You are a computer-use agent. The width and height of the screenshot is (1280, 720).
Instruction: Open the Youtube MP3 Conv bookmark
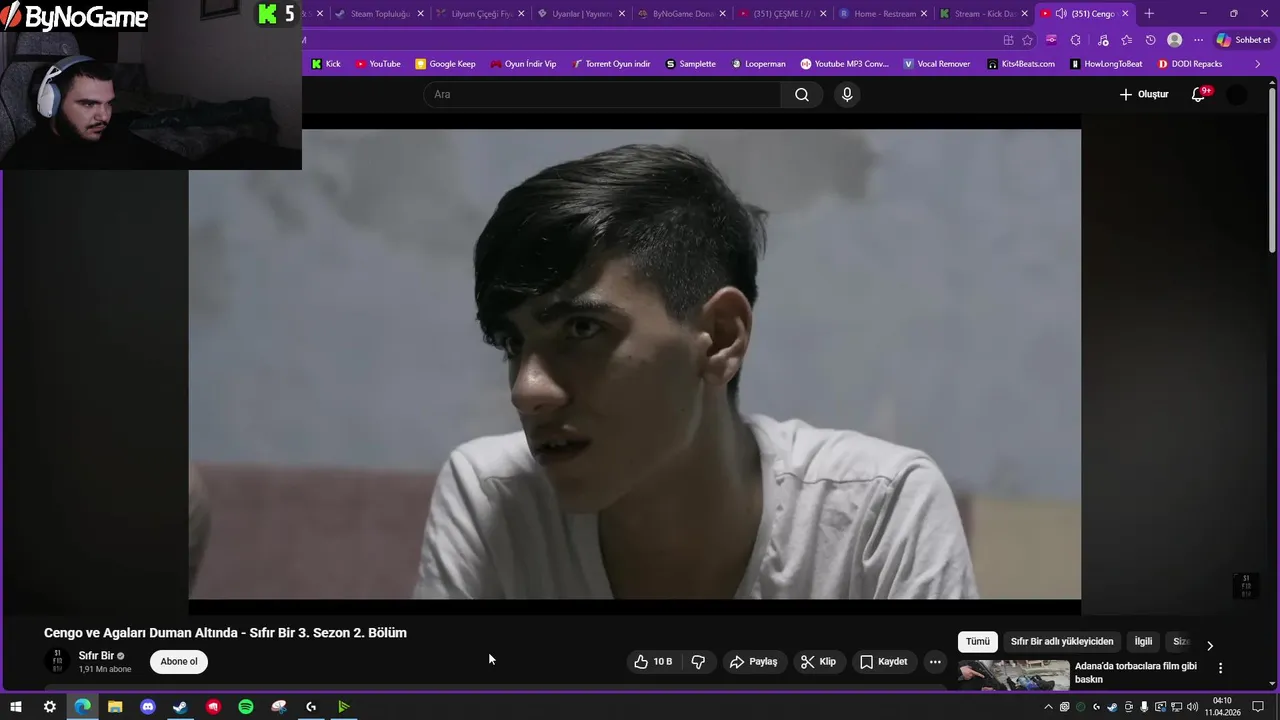pyautogui.click(x=845, y=64)
